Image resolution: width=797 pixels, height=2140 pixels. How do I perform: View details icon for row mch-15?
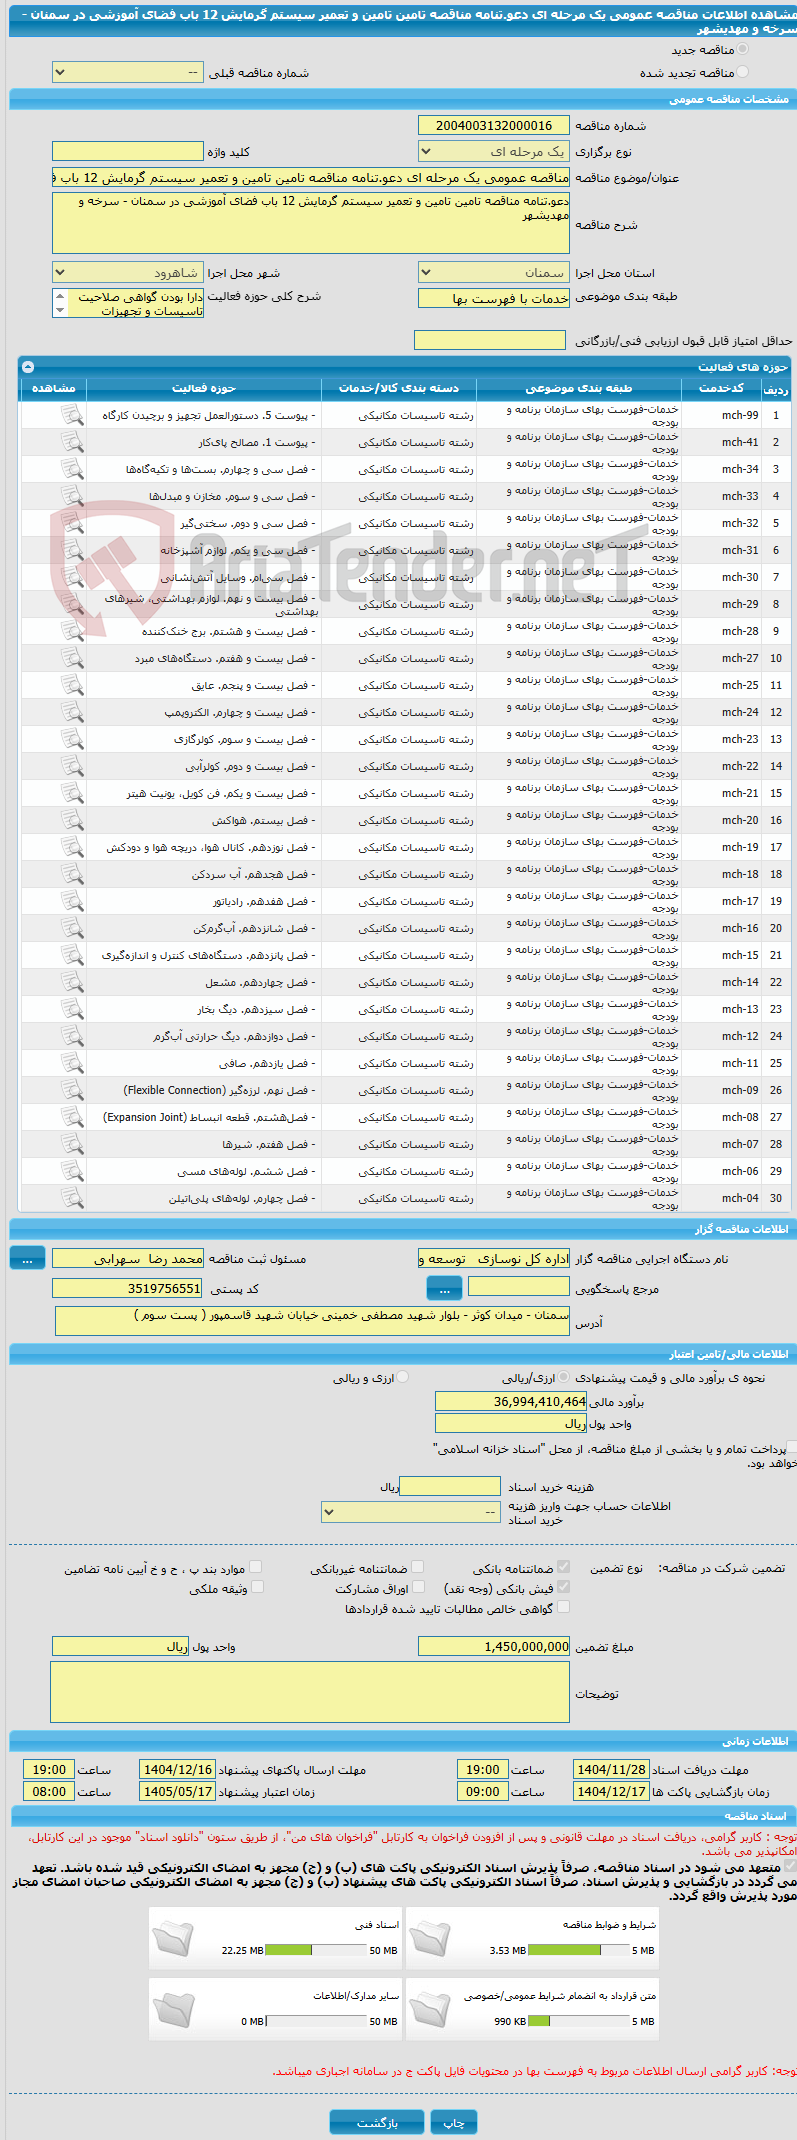72,955
